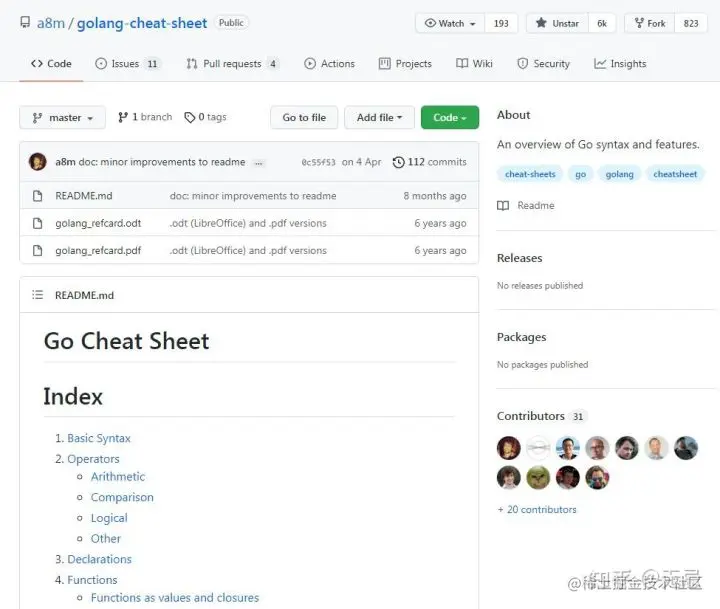Image resolution: width=720 pixels, height=609 pixels.
Task: Open the master branch dropdown
Action: [x=62, y=118]
